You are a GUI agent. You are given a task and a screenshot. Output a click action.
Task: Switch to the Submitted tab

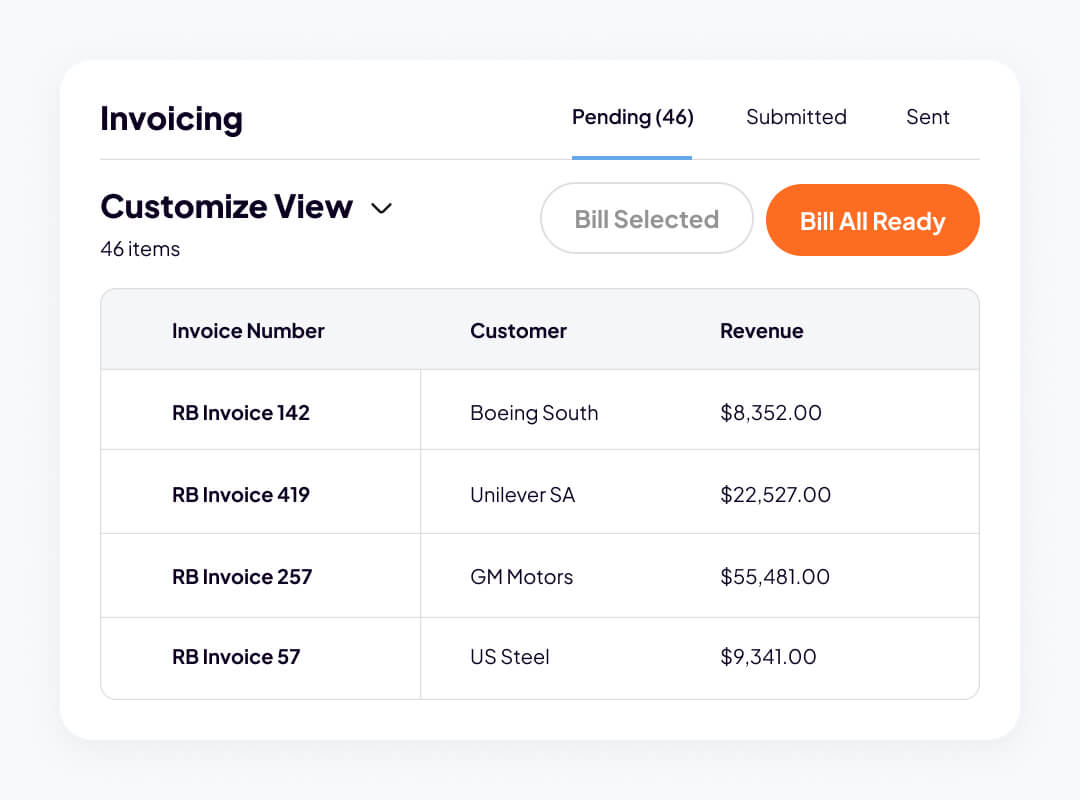point(796,117)
